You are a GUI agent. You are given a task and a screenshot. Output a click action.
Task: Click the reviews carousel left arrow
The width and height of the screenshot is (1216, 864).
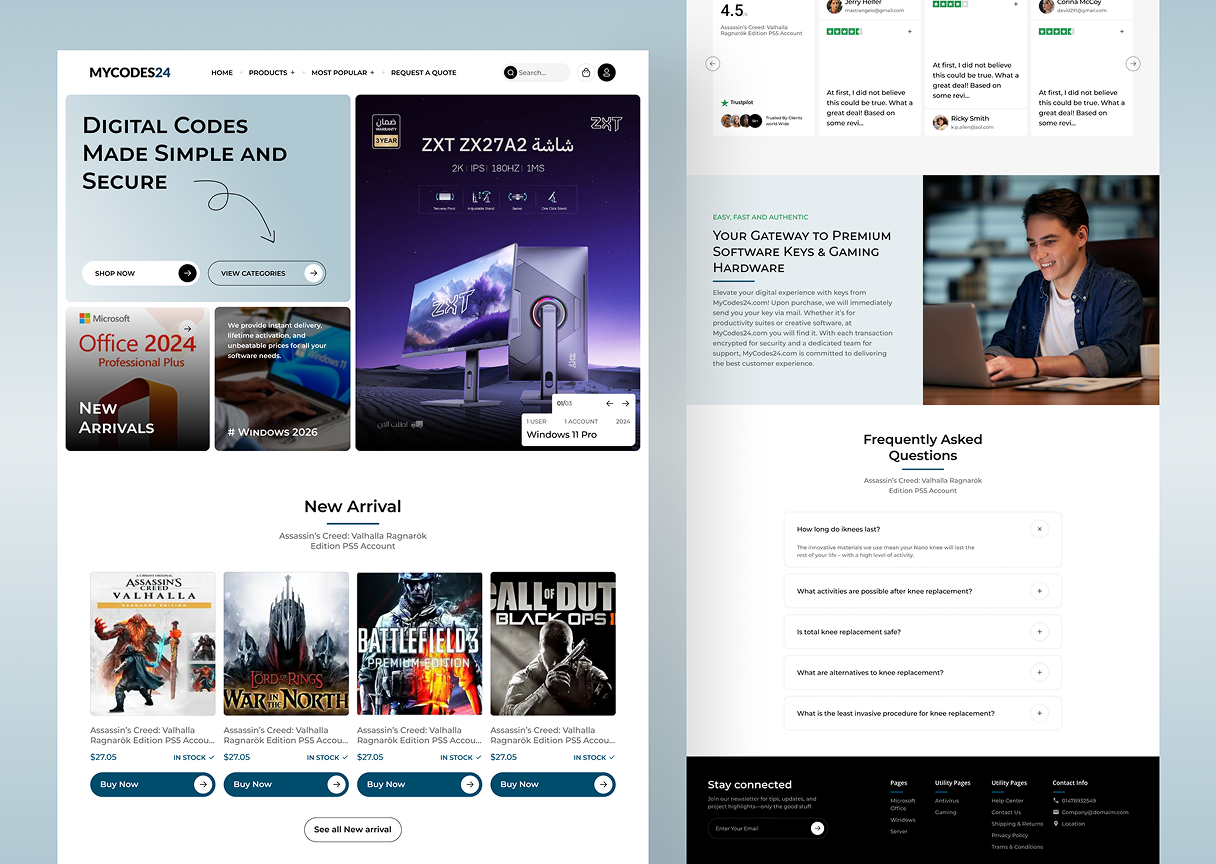click(713, 63)
